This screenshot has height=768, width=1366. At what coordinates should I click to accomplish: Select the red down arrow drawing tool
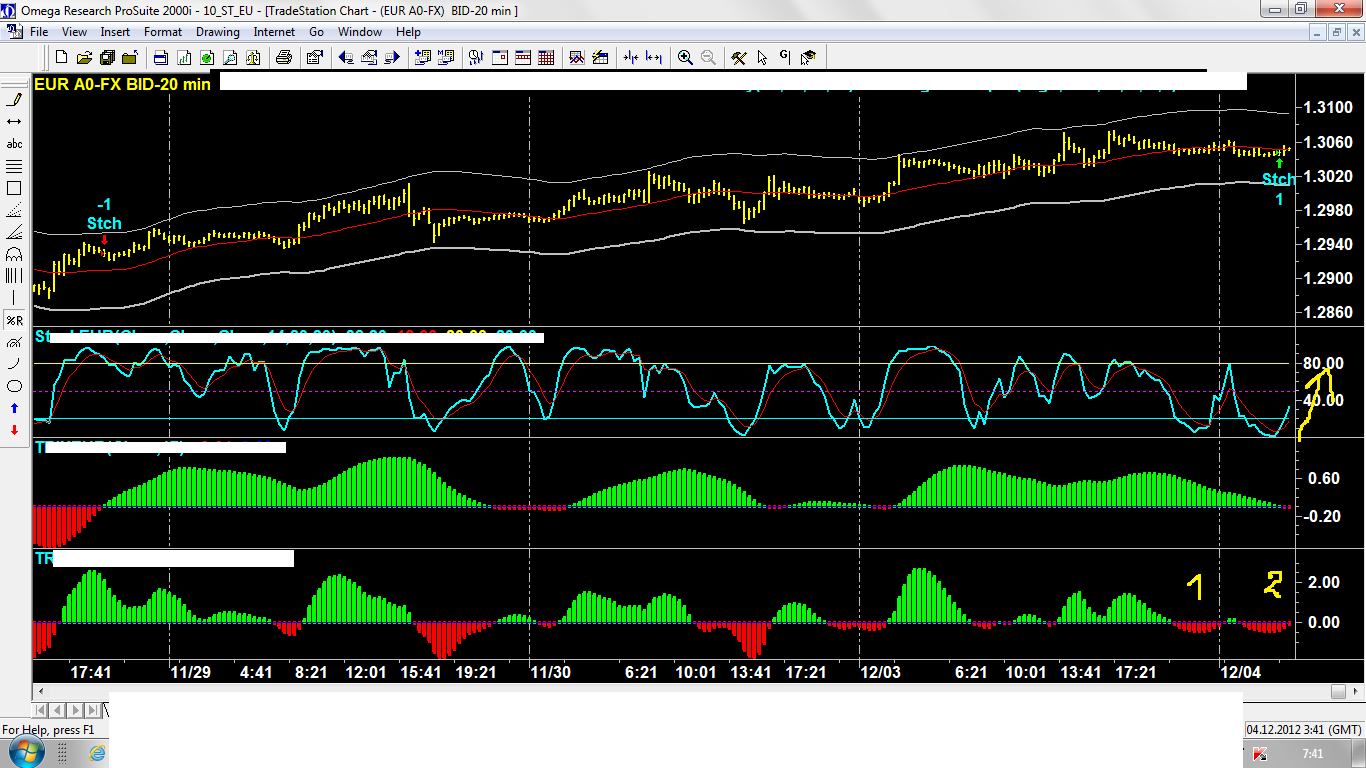(15, 430)
